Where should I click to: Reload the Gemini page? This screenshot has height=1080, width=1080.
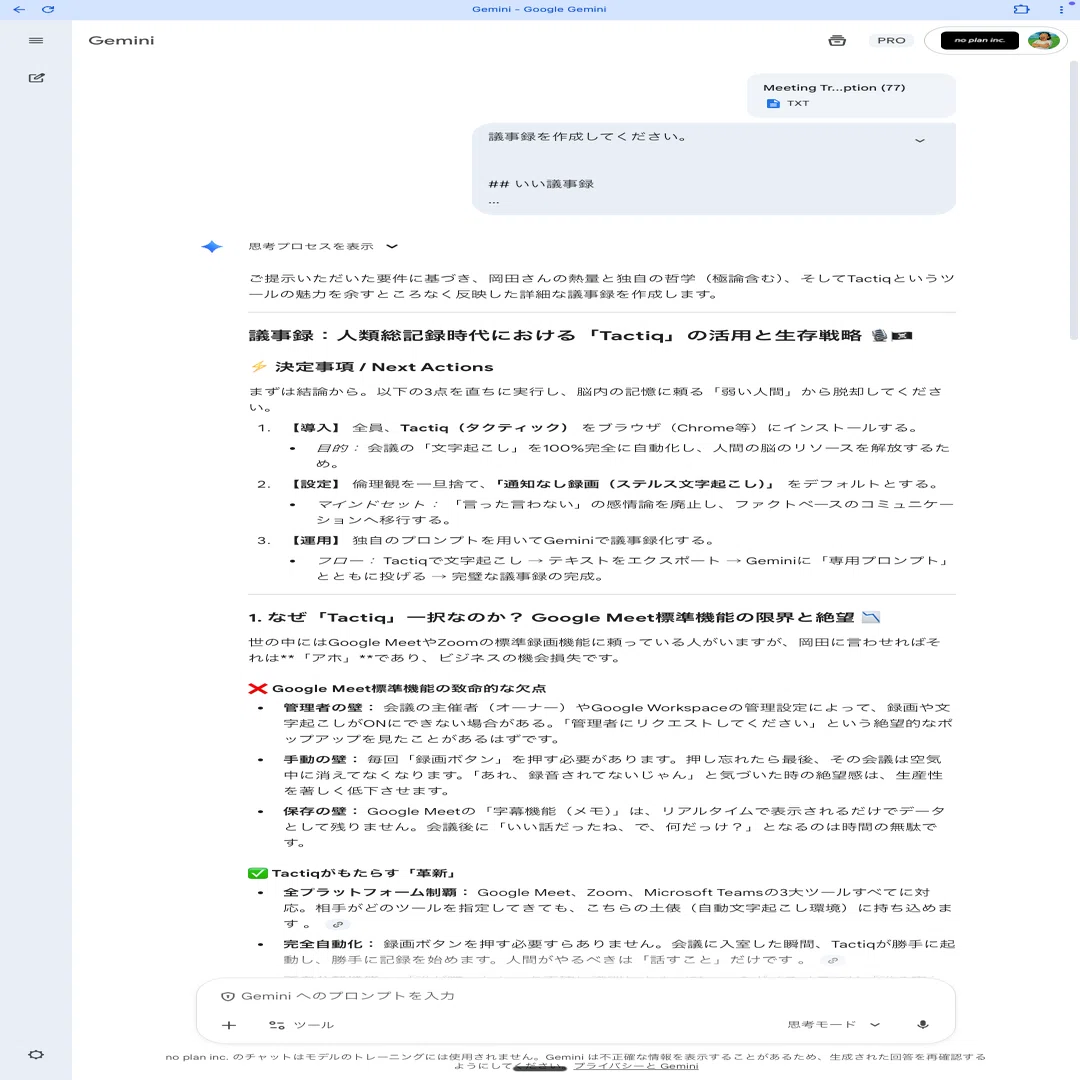coord(48,9)
